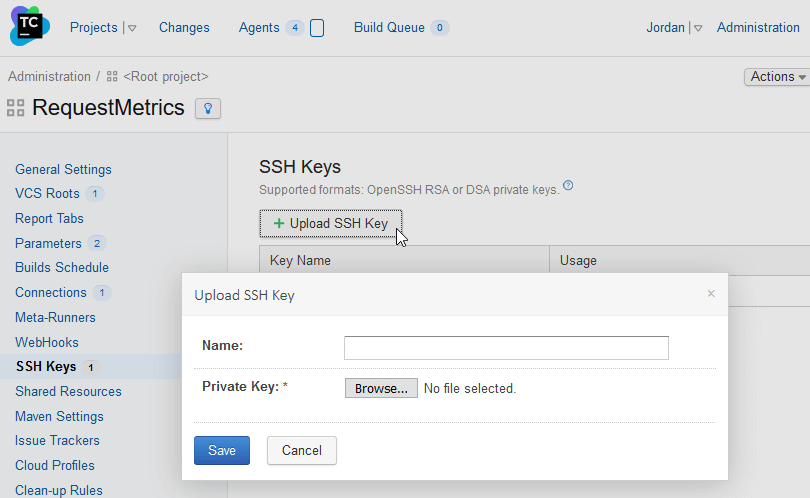Click the Build Queue count badge

coord(440,28)
